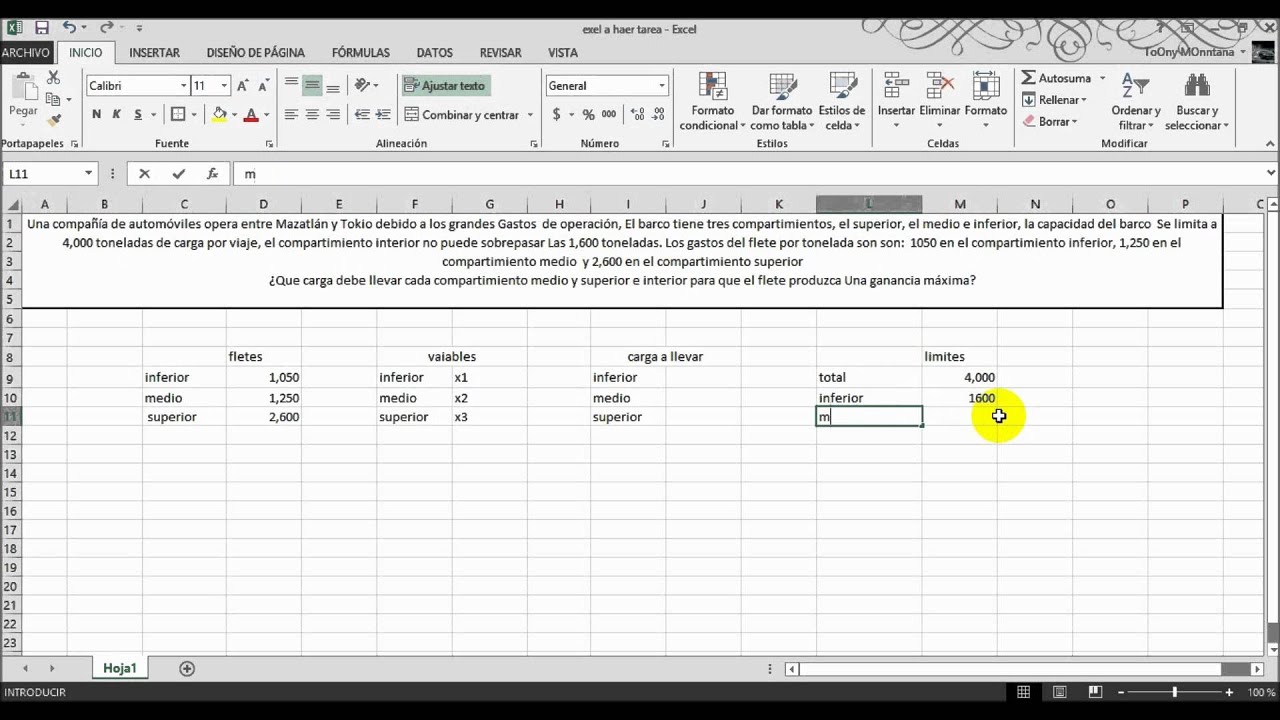Expand the Name Box dropdown for L11
The width and height of the screenshot is (1280, 720).
tap(88, 174)
